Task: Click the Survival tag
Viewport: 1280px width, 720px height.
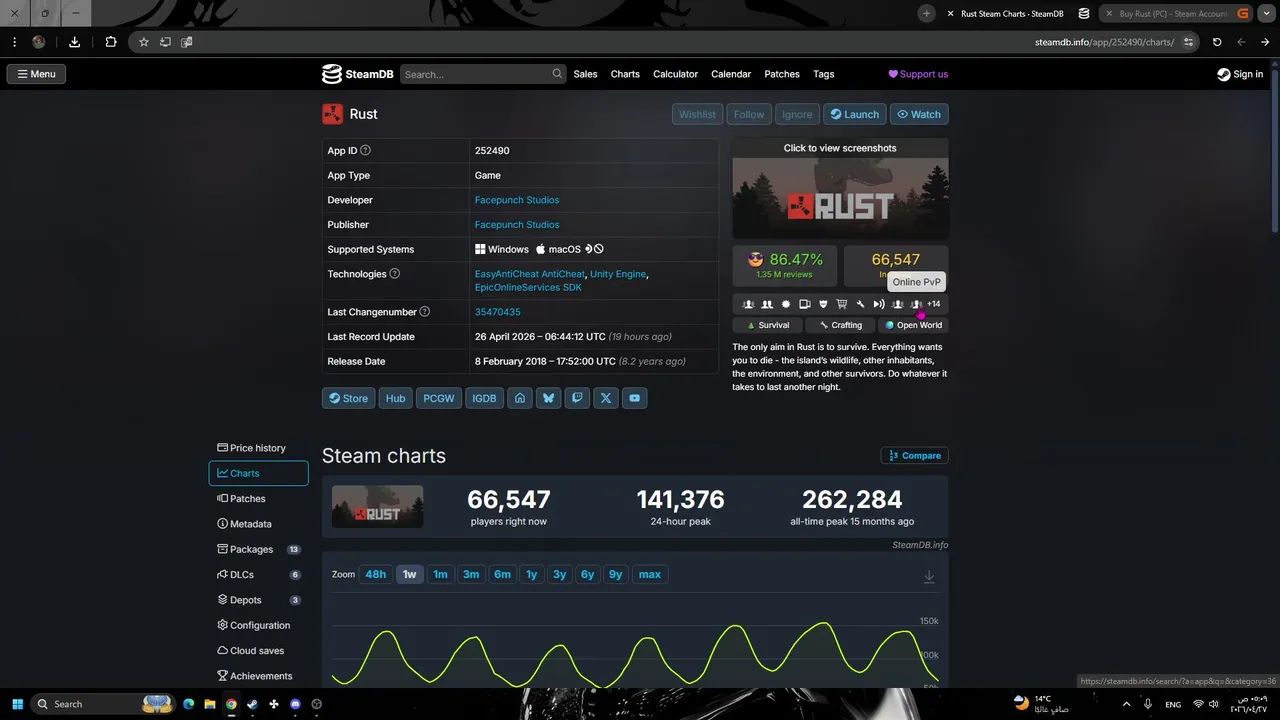Action: coord(768,325)
